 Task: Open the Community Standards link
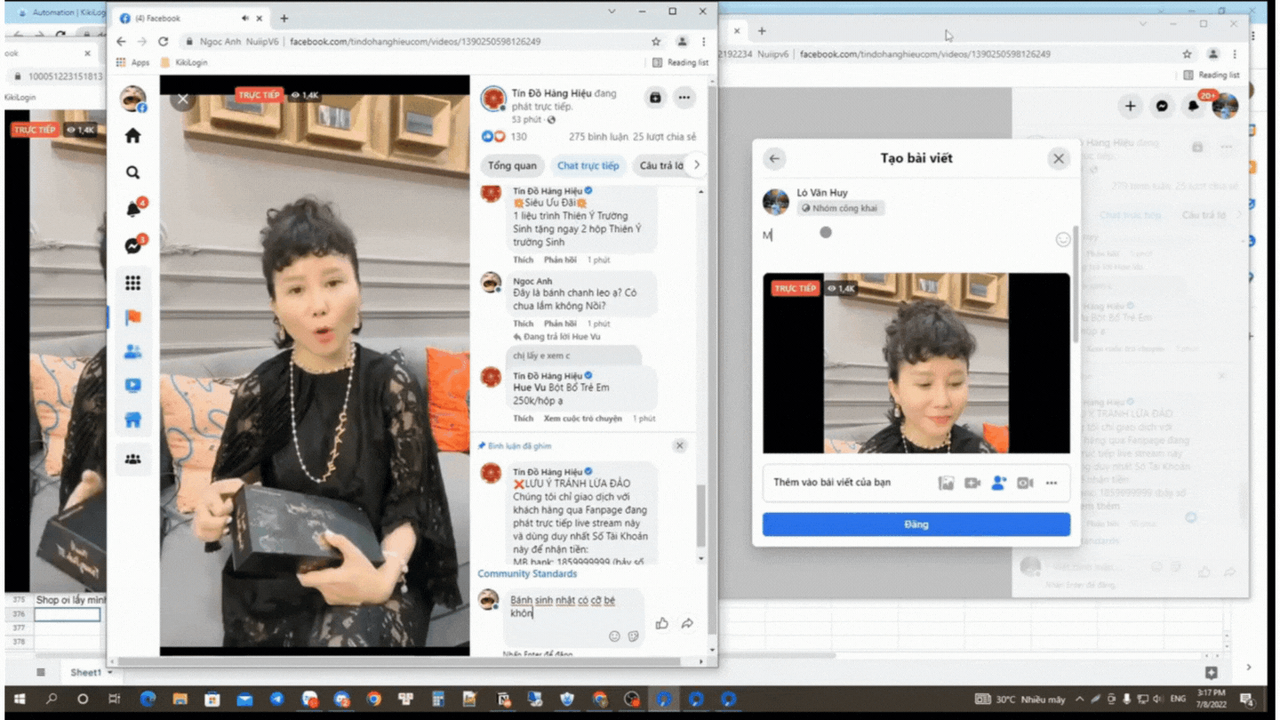[527, 574]
